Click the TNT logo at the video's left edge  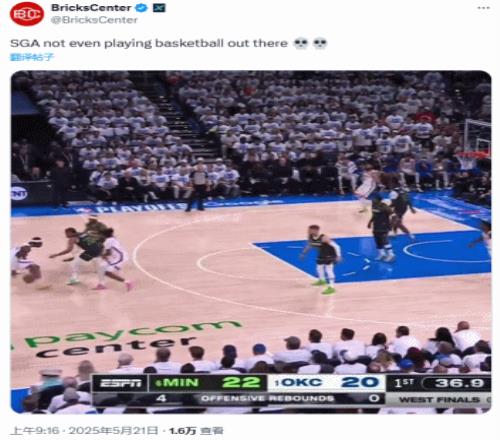pos(19,193)
